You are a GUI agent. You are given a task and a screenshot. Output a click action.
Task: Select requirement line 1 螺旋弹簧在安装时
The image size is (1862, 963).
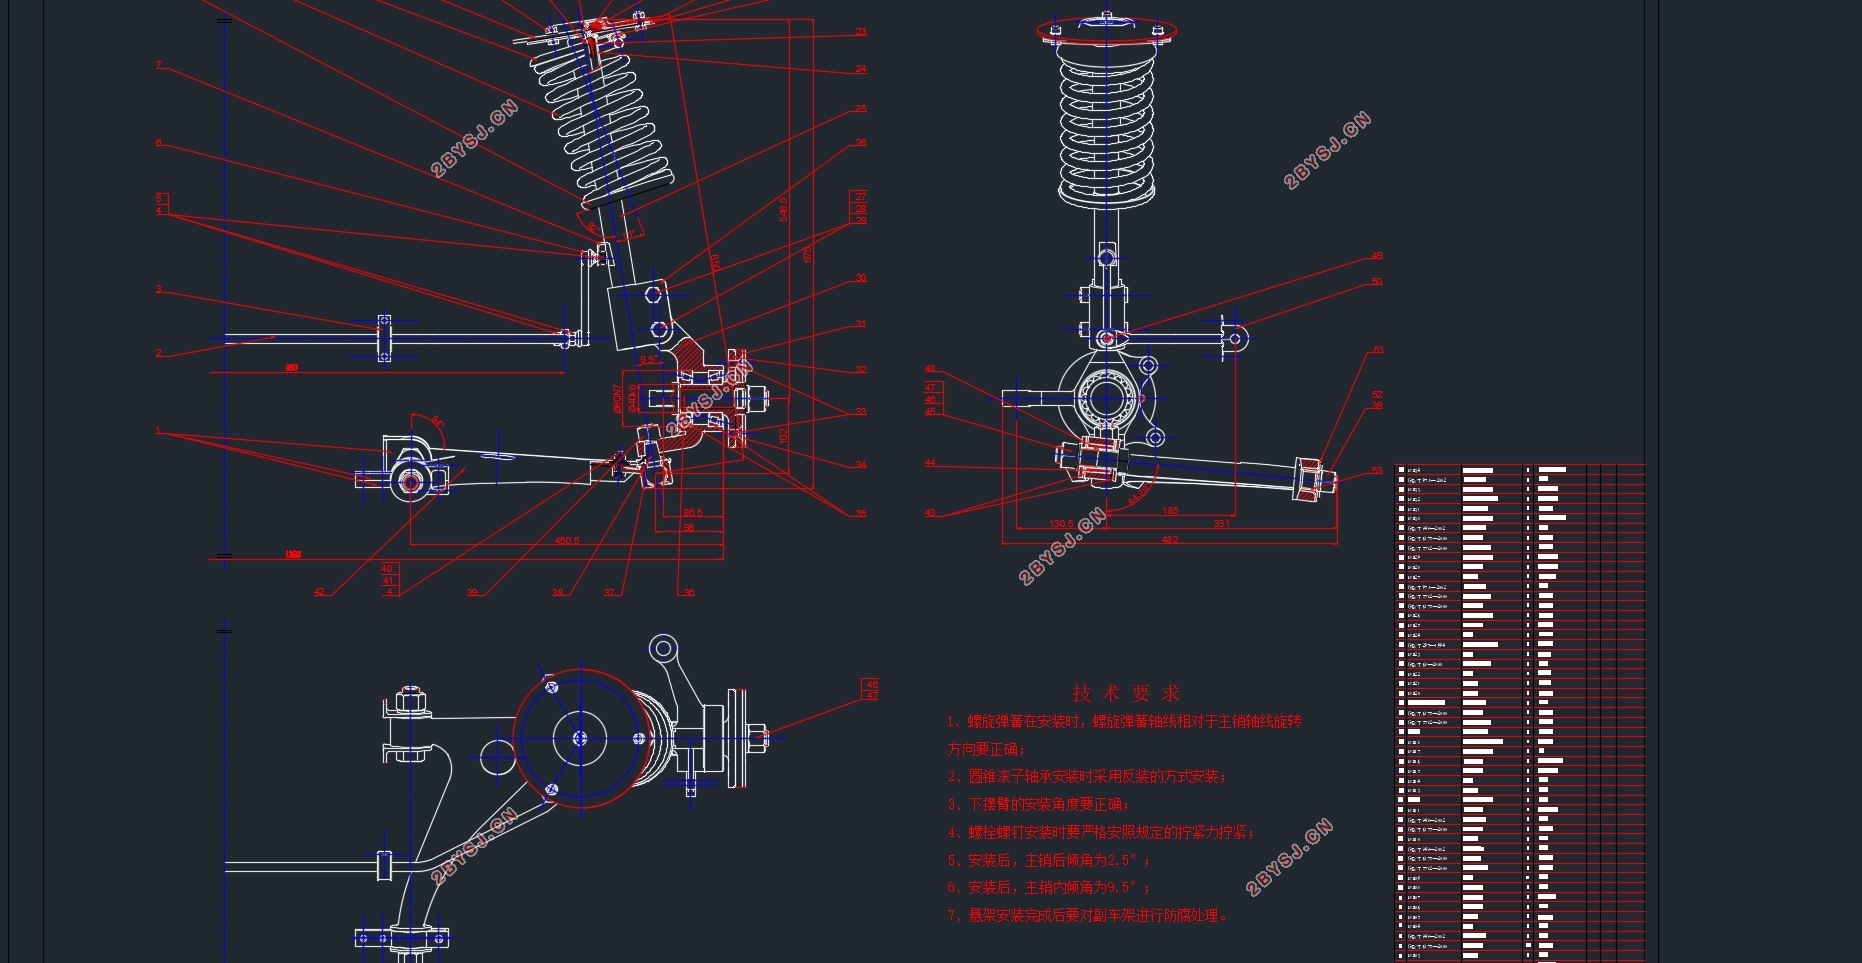(1124, 735)
